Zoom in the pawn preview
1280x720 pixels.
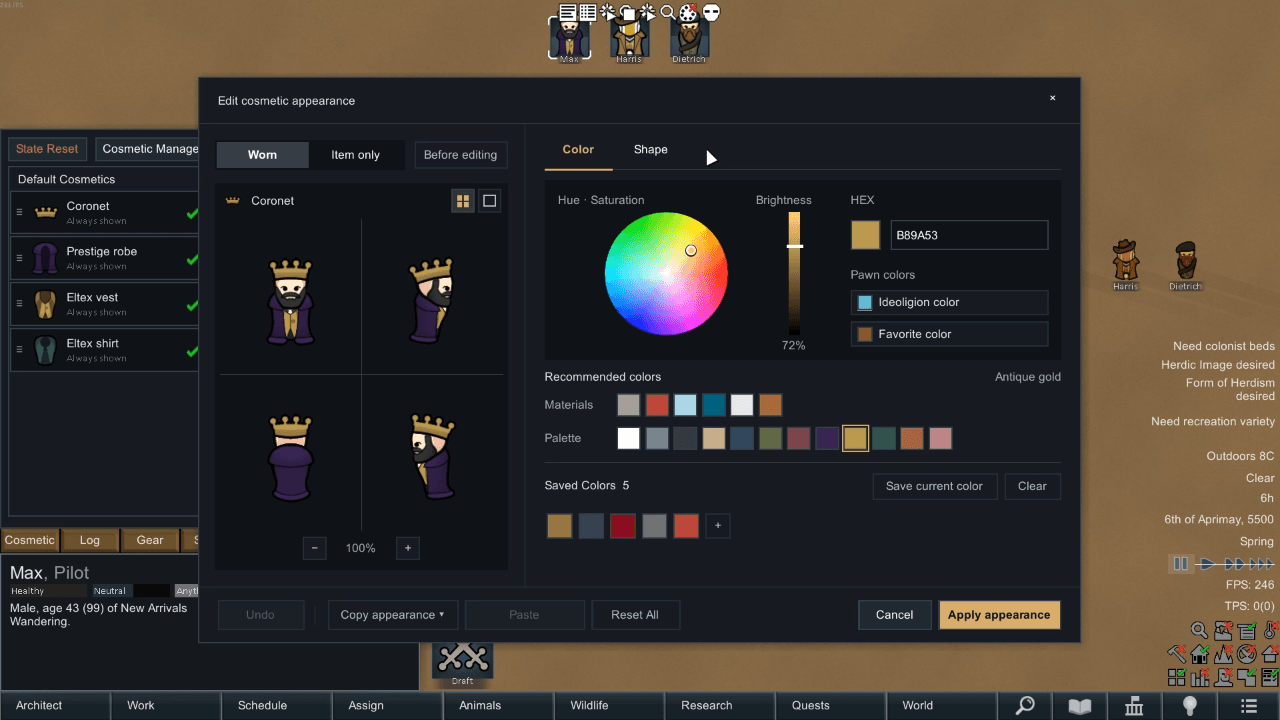407,548
